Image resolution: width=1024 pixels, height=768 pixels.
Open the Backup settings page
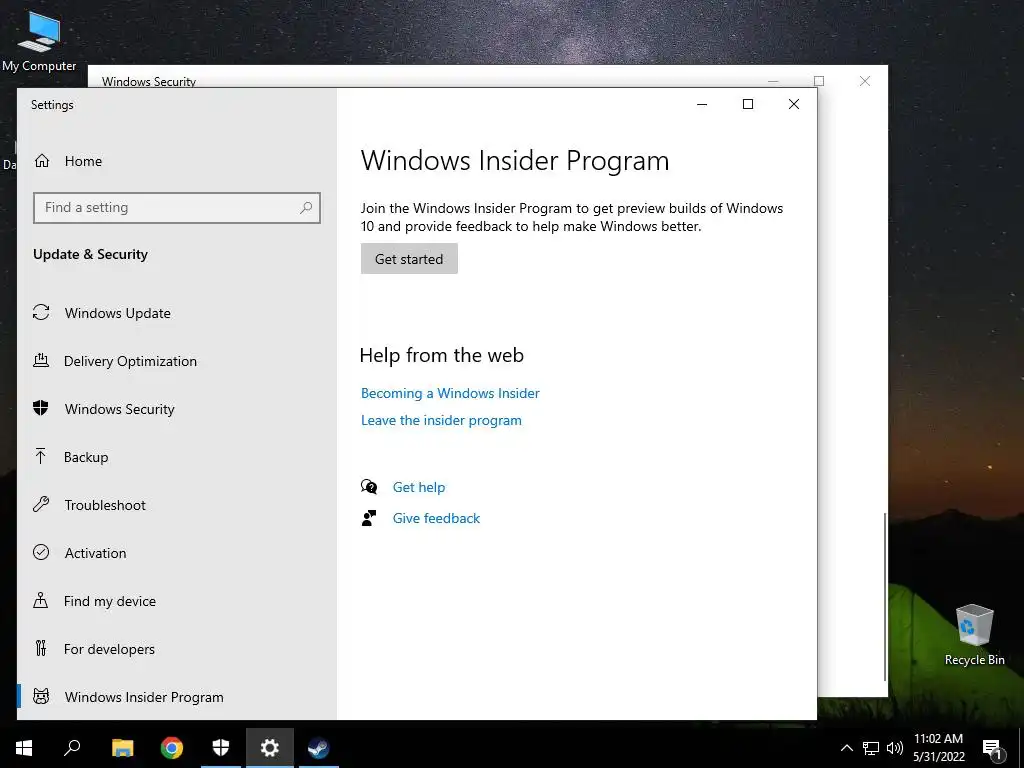pyautogui.click(x=86, y=457)
